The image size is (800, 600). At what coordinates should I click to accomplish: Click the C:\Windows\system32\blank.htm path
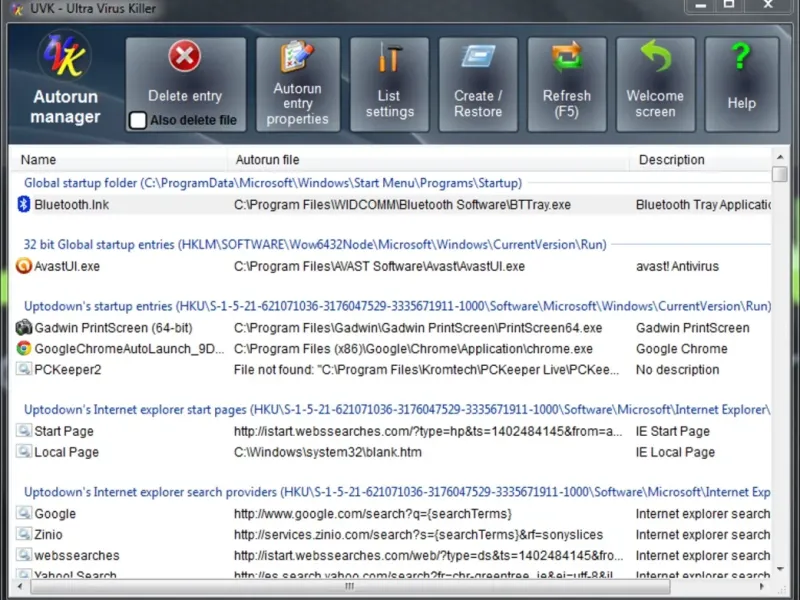[x=328, y=453]
